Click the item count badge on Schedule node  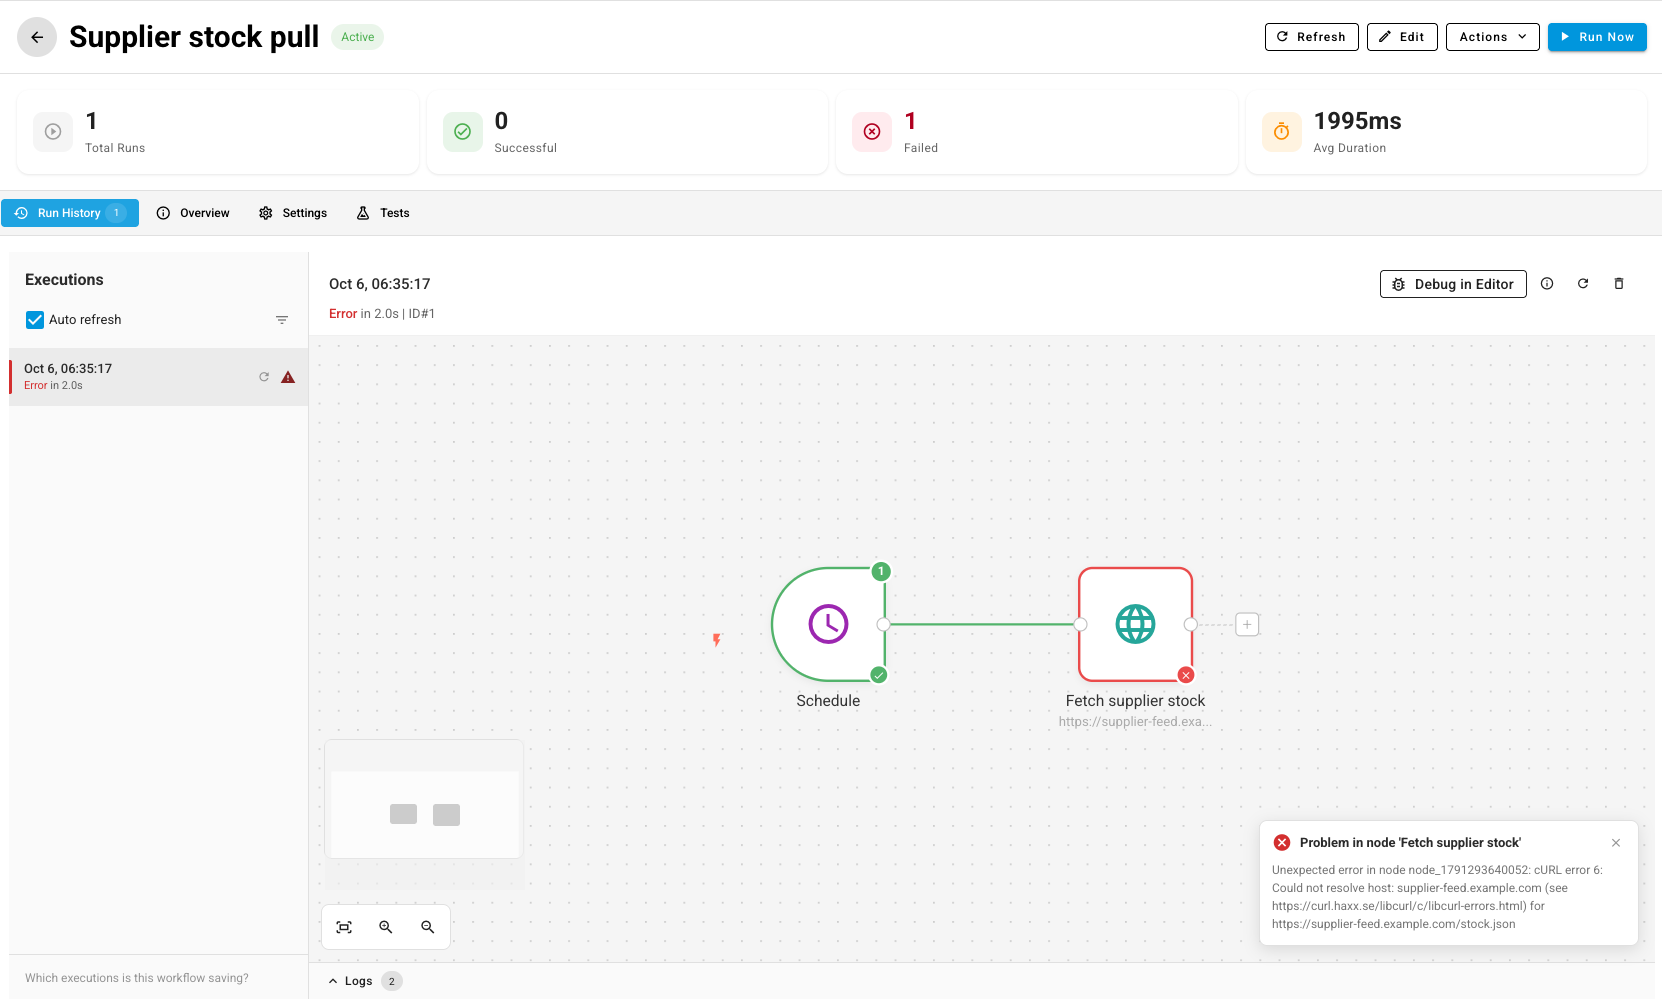pyautogui.click(x=881, y=572)
